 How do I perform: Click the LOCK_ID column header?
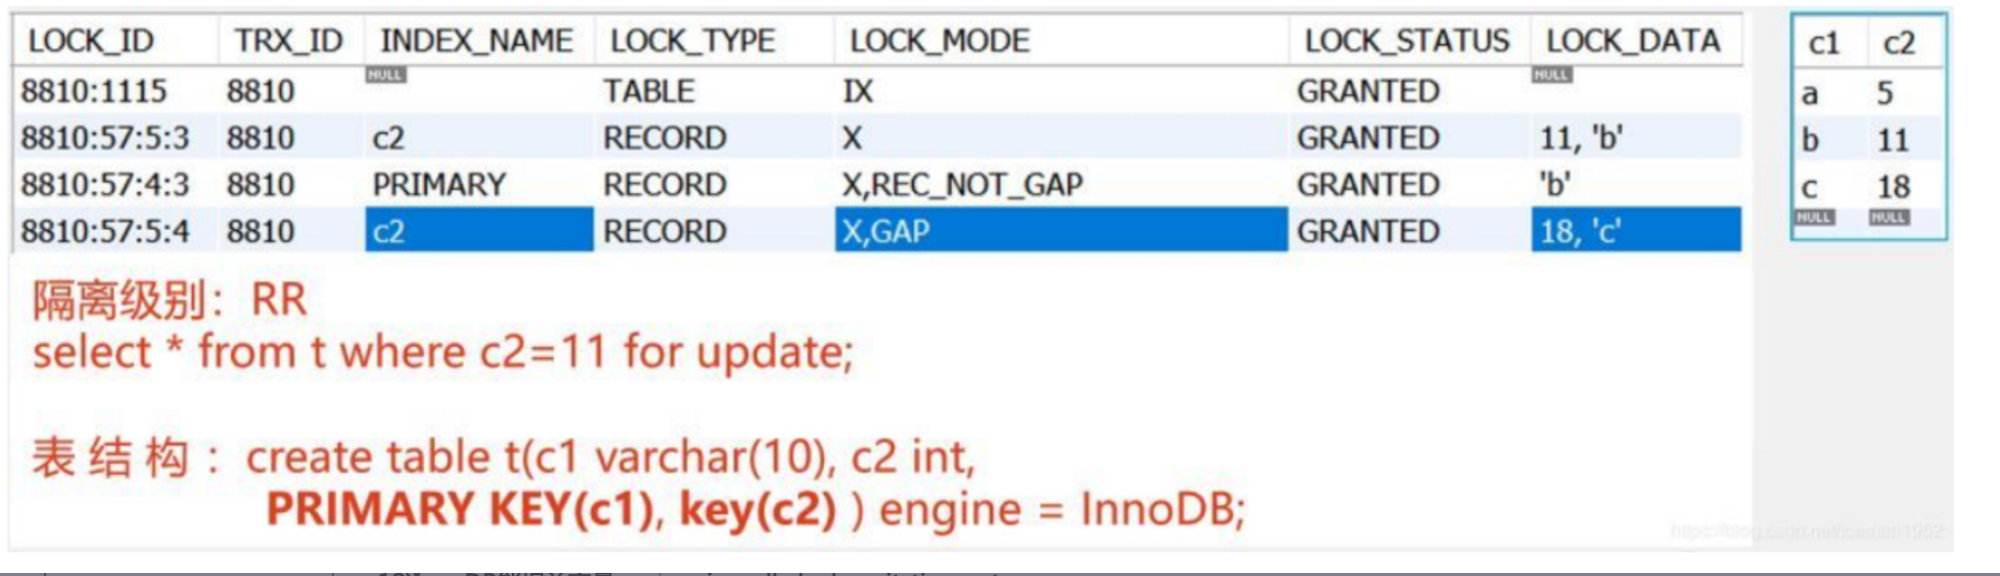(x=91, y=41)
